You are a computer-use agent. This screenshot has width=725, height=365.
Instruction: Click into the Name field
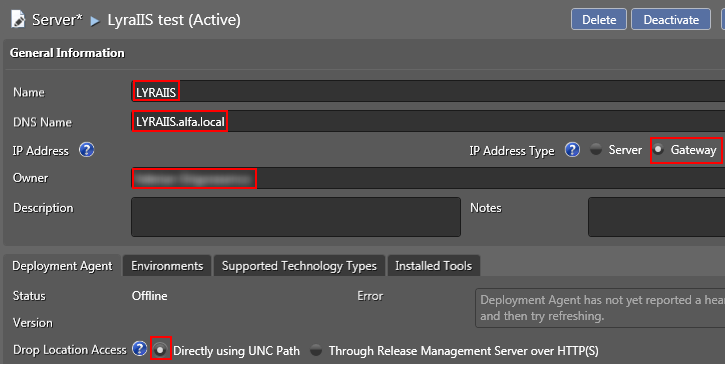tap(428, 91)
